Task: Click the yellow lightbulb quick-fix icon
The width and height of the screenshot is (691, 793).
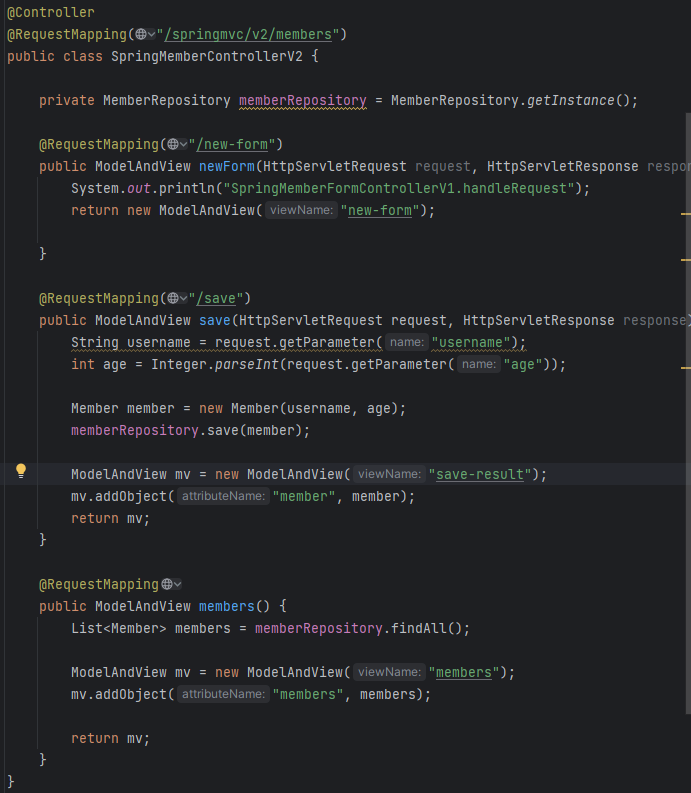Action: pos(21,470)
